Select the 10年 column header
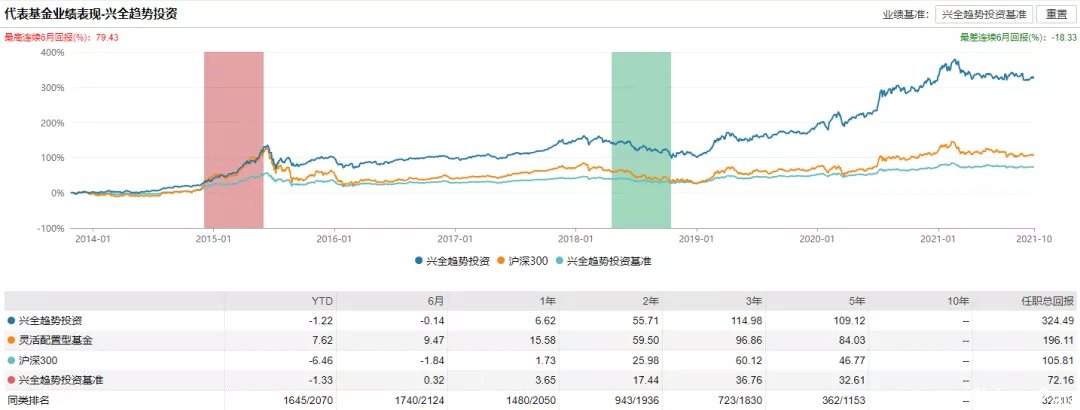The image size is (1080, 410). 957,301
